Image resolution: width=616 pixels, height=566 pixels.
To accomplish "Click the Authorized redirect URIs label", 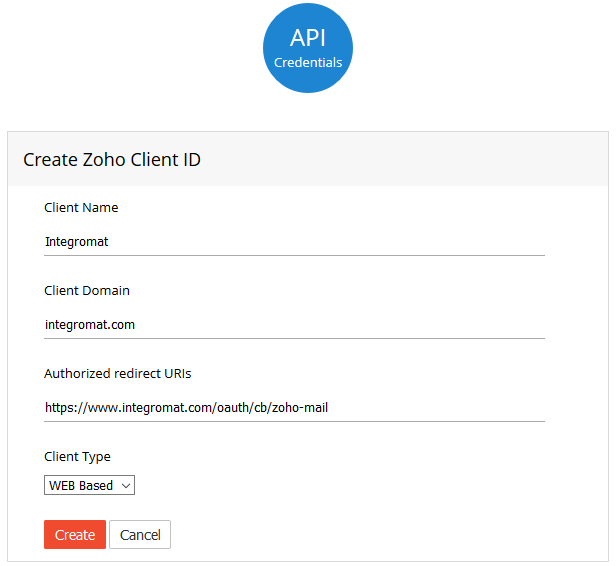I will [x=117, y=374].
